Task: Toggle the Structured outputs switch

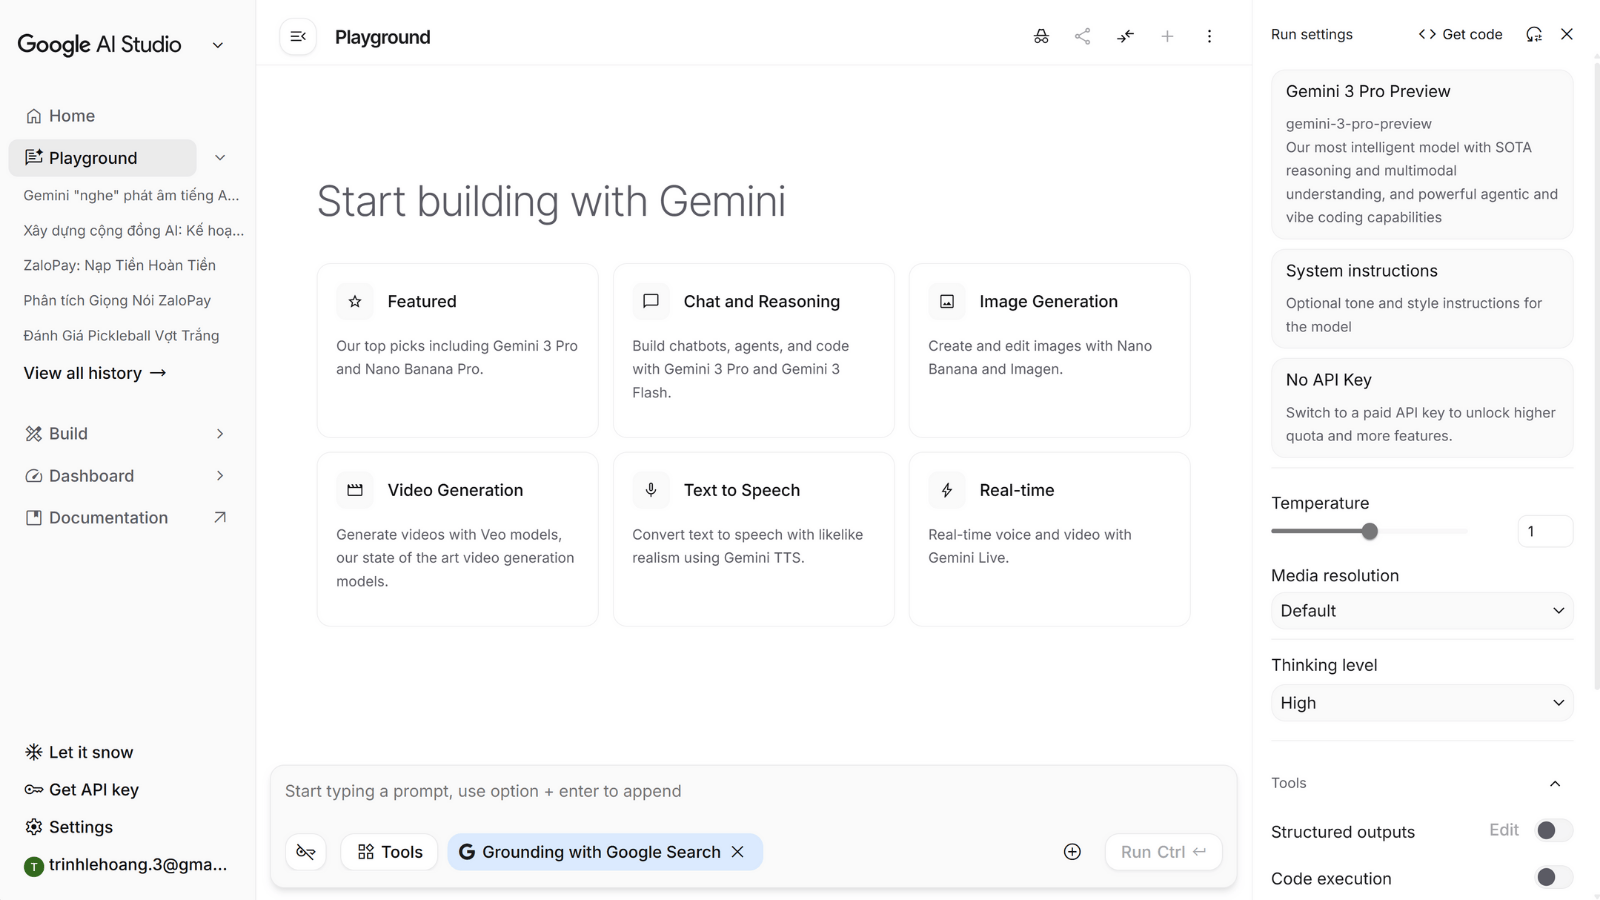Action: tap(1553, 831)
